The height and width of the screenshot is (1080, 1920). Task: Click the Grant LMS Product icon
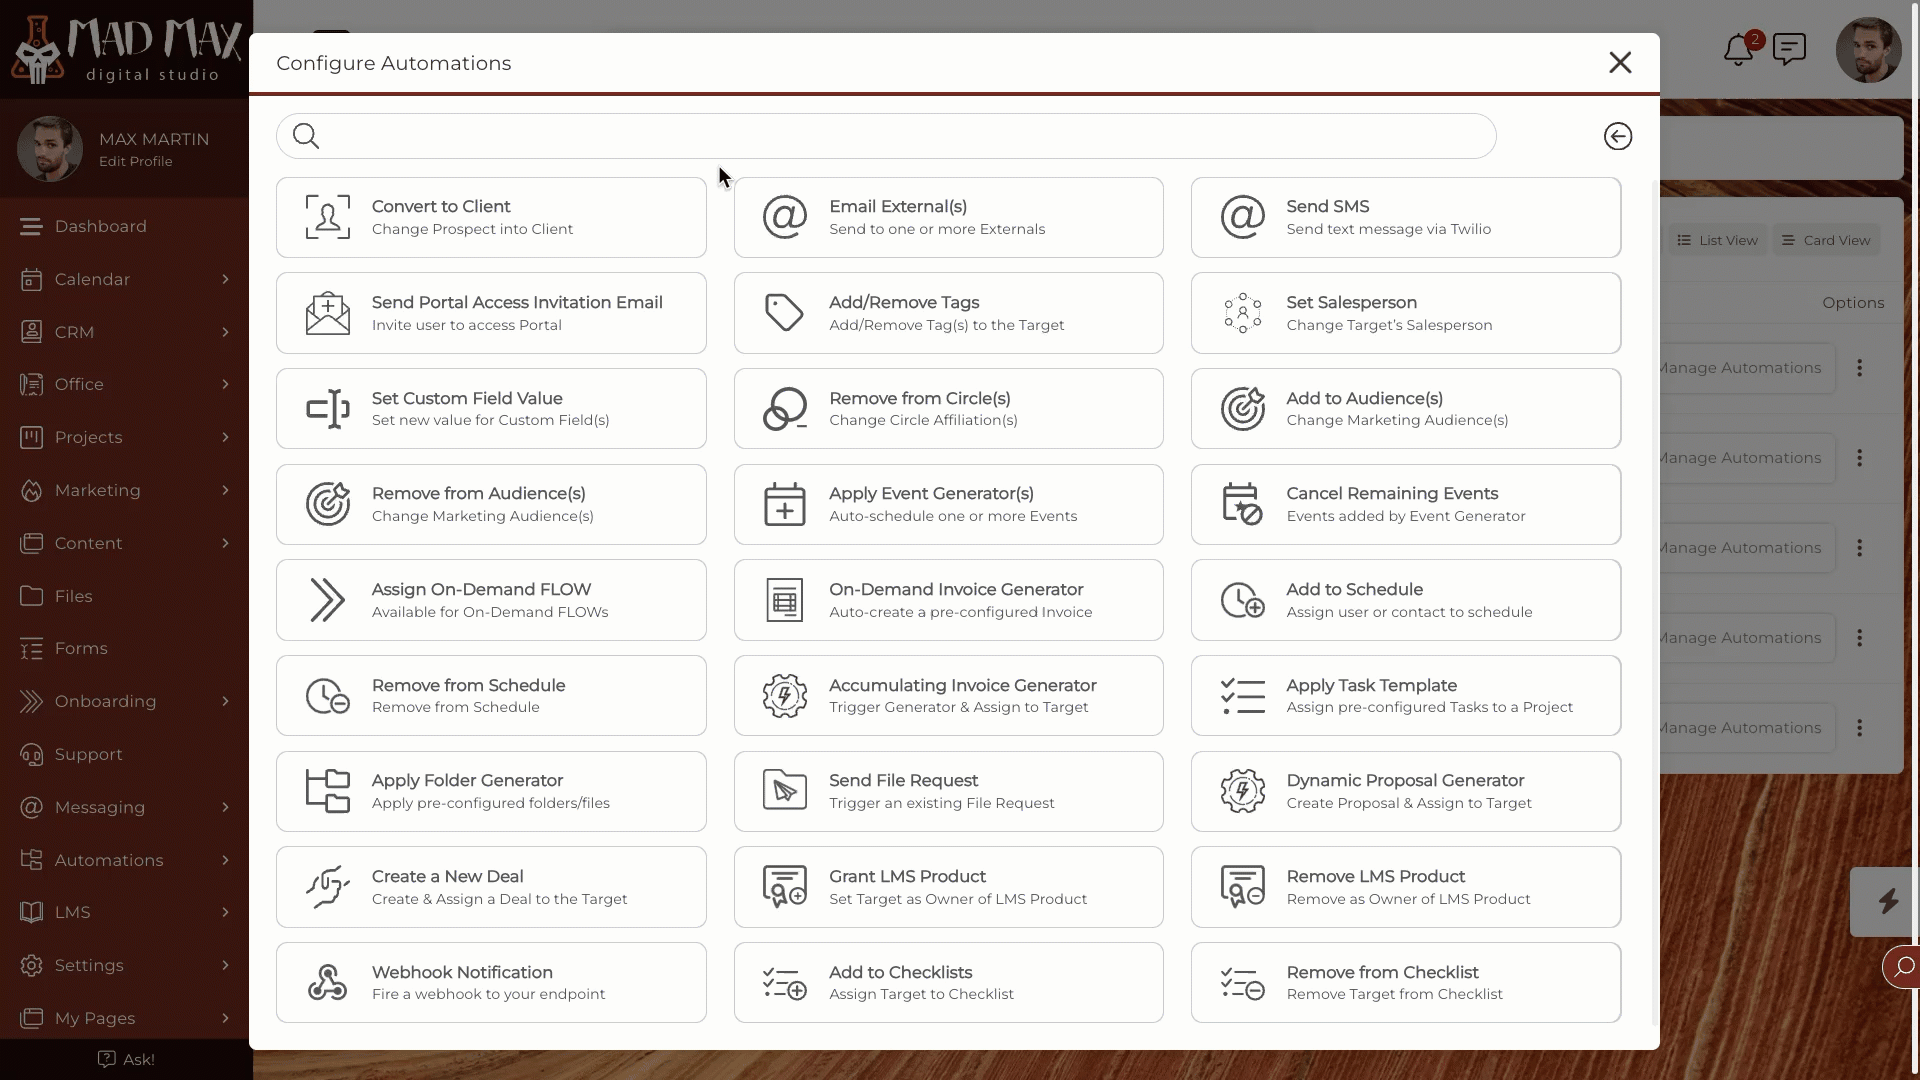pyautogui.click(x=785, y=886)
